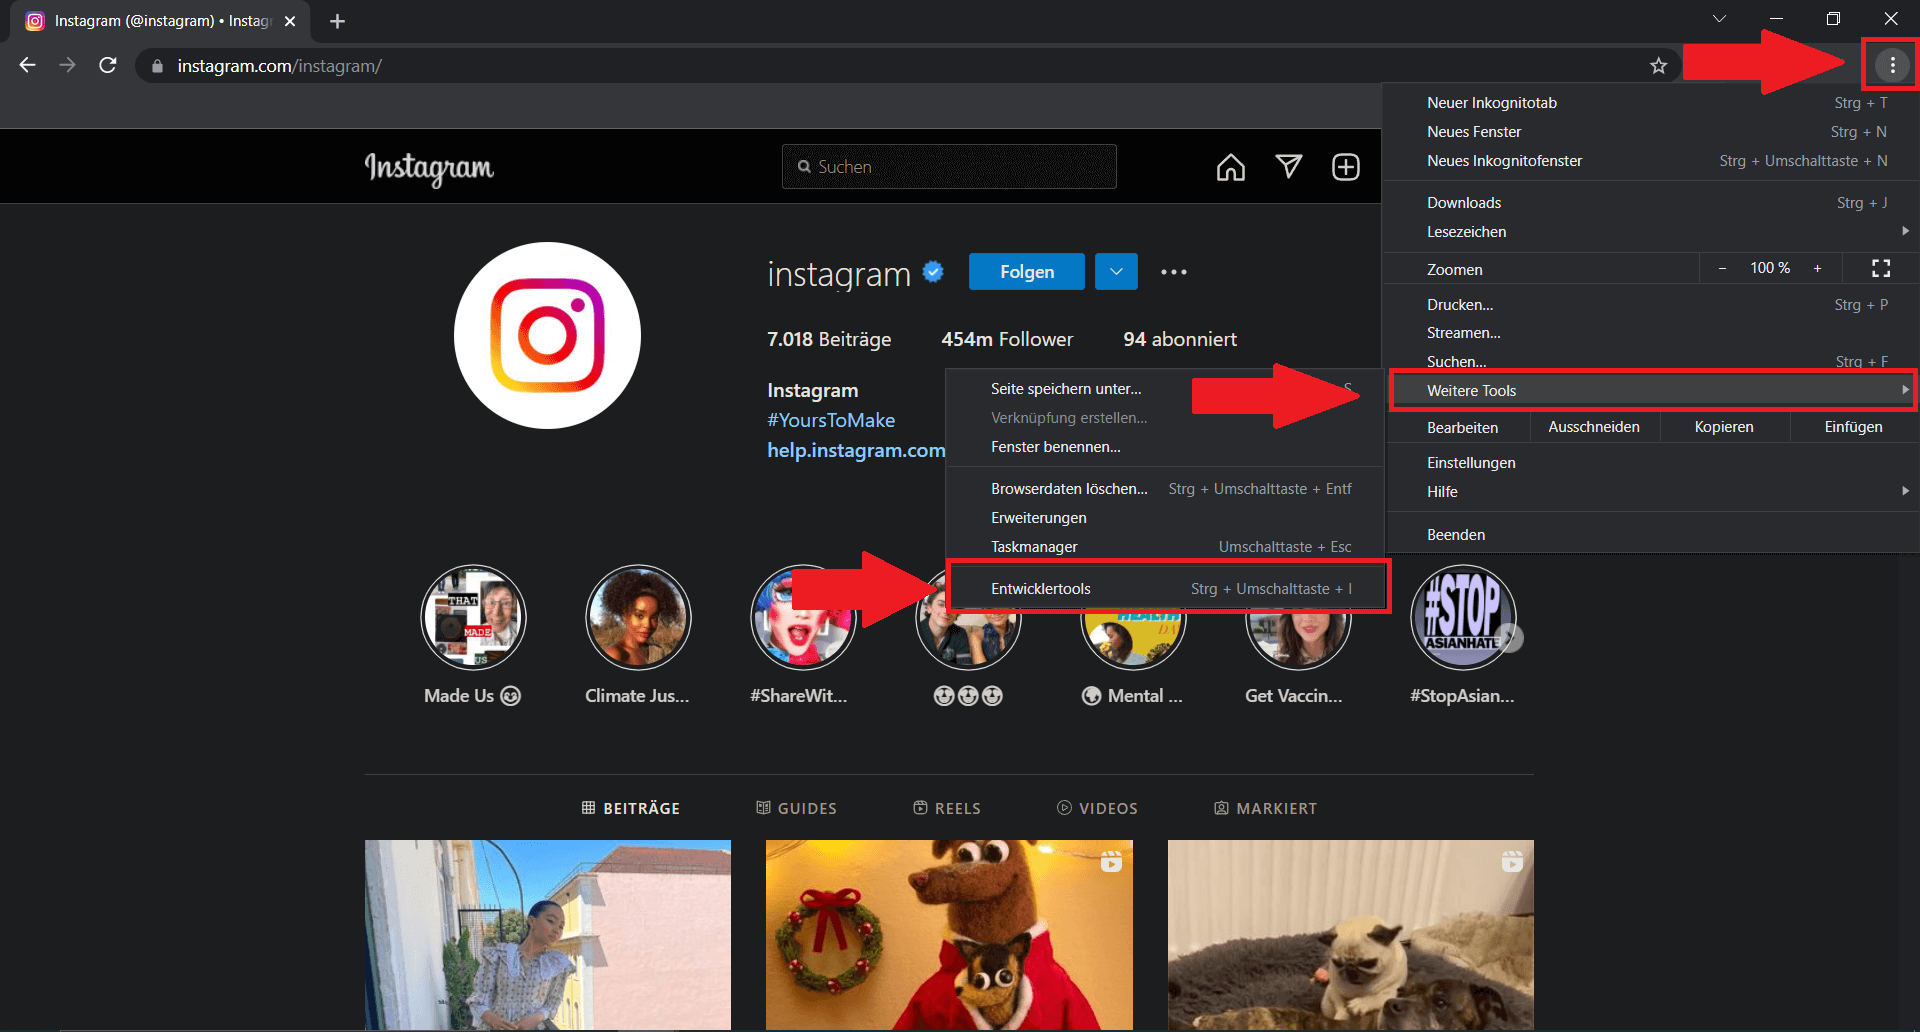This screenshot has height=1032, width=1920.
Task: Navigate back with the browser arrow
Action: click(28, 66)
